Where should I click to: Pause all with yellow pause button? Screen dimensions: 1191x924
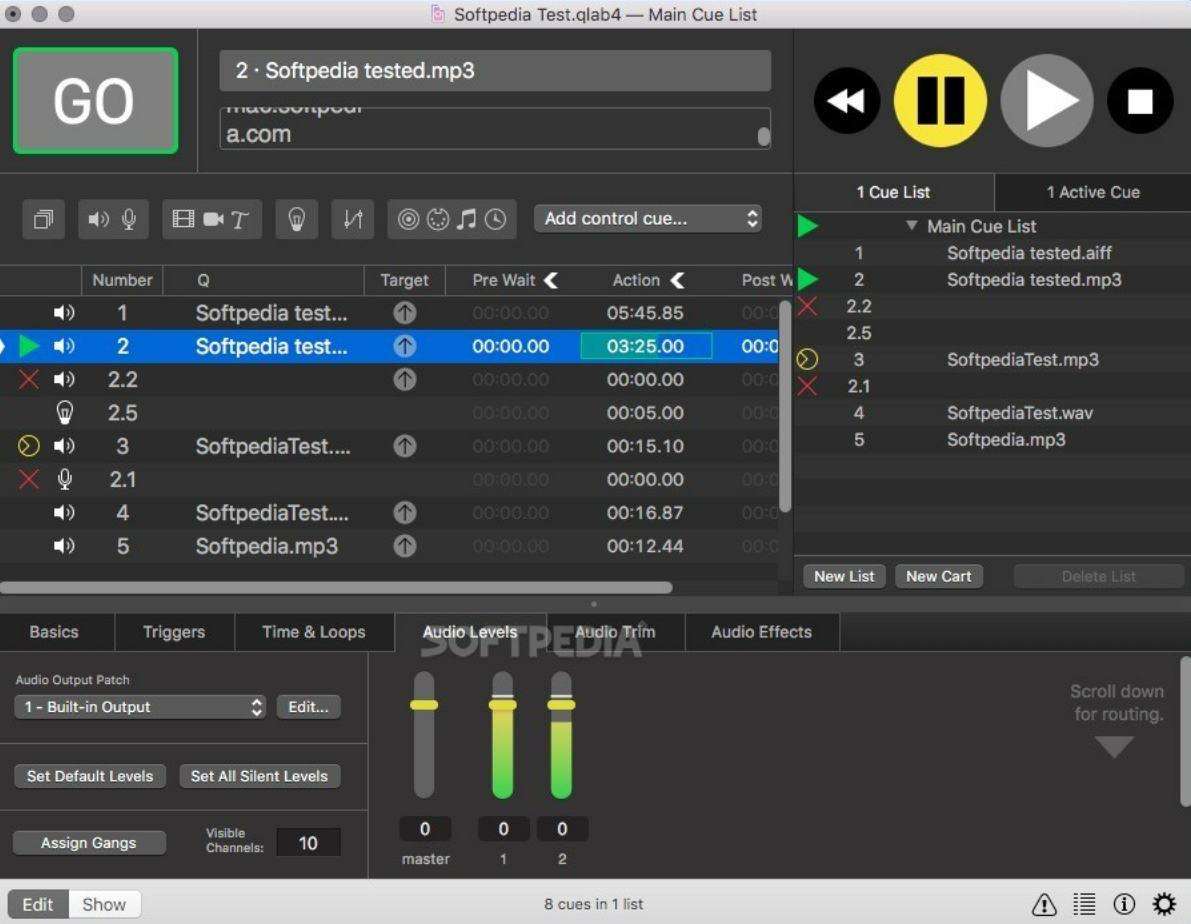coord(940,100)
